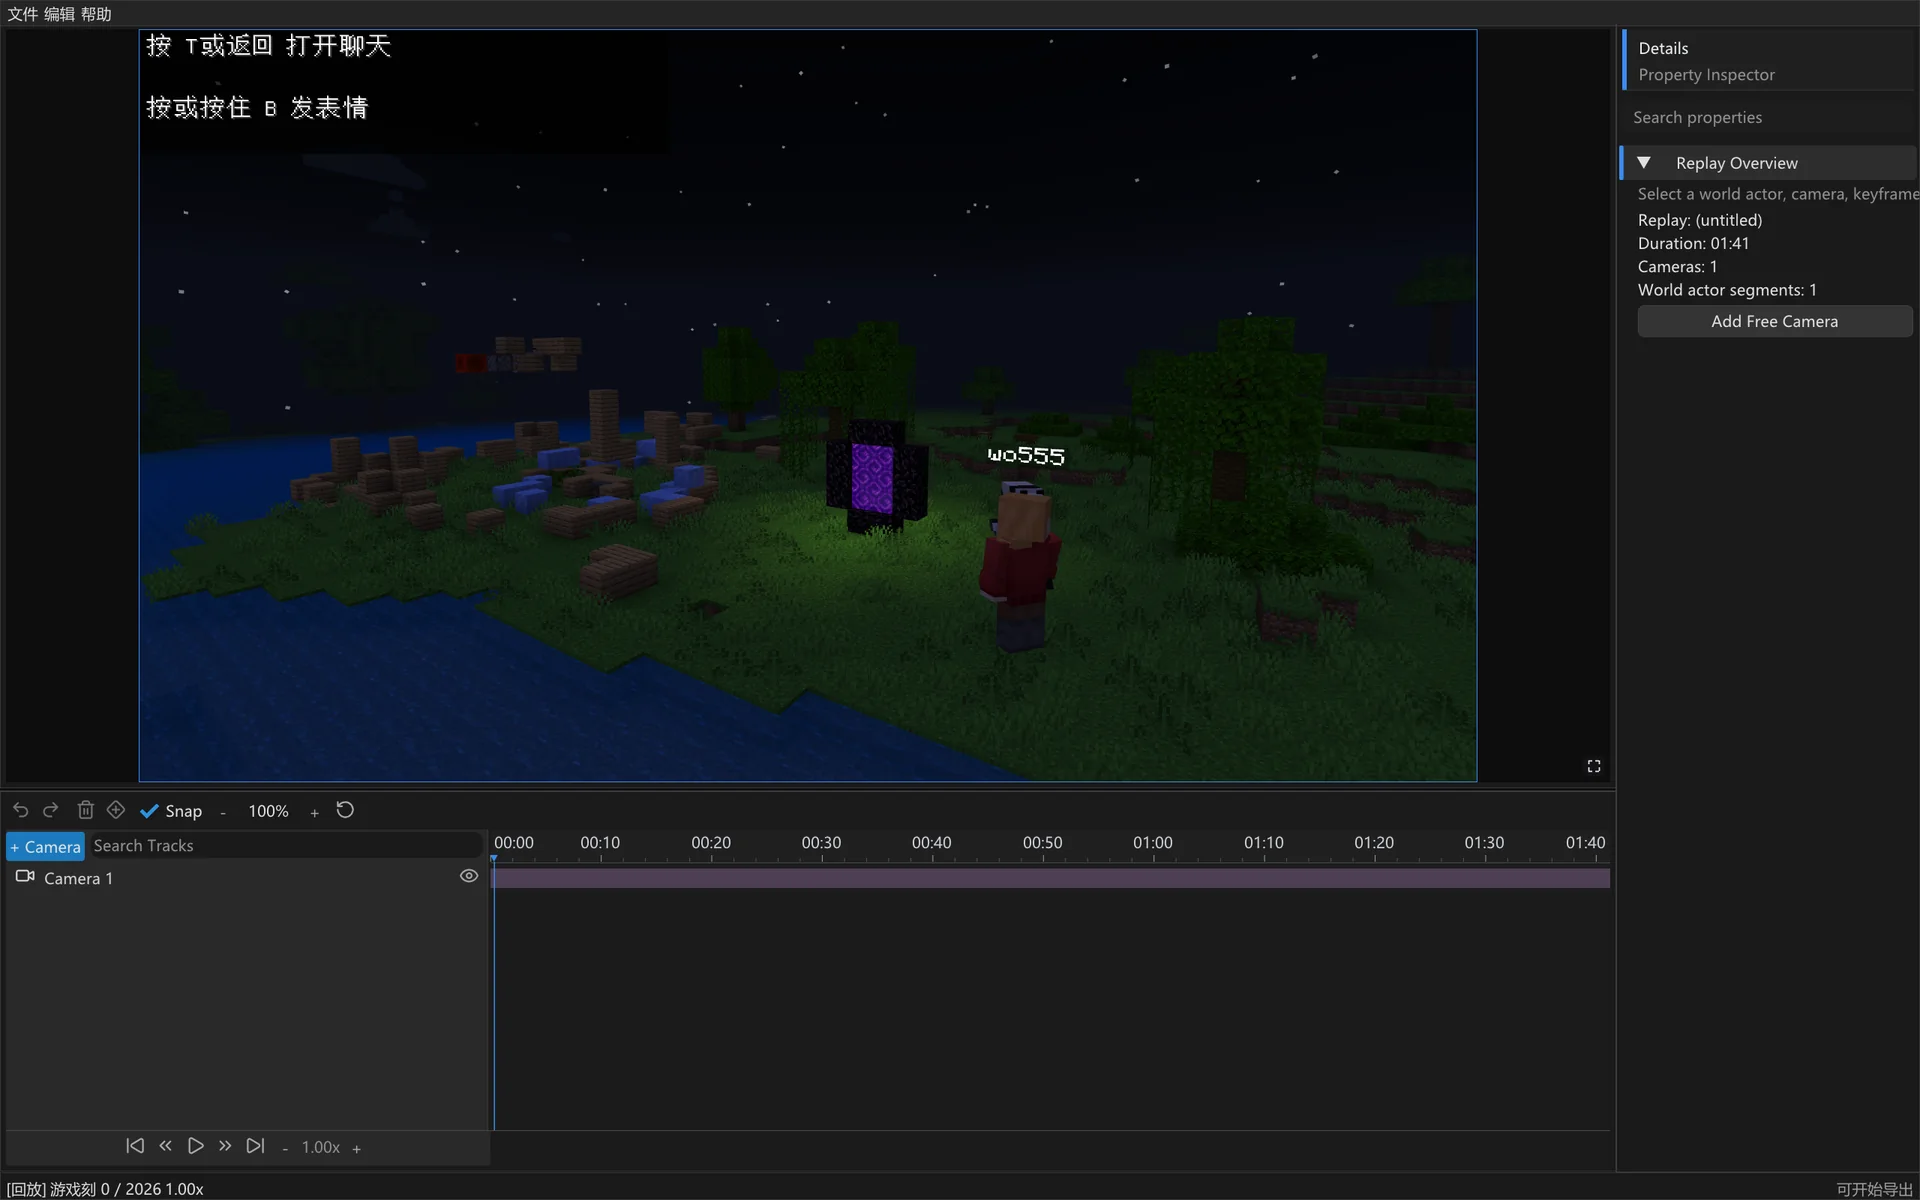The height and width of the screenshot is (1200, 1920).
Task: Select the Camera 1 track row
Action: [246, 877]
